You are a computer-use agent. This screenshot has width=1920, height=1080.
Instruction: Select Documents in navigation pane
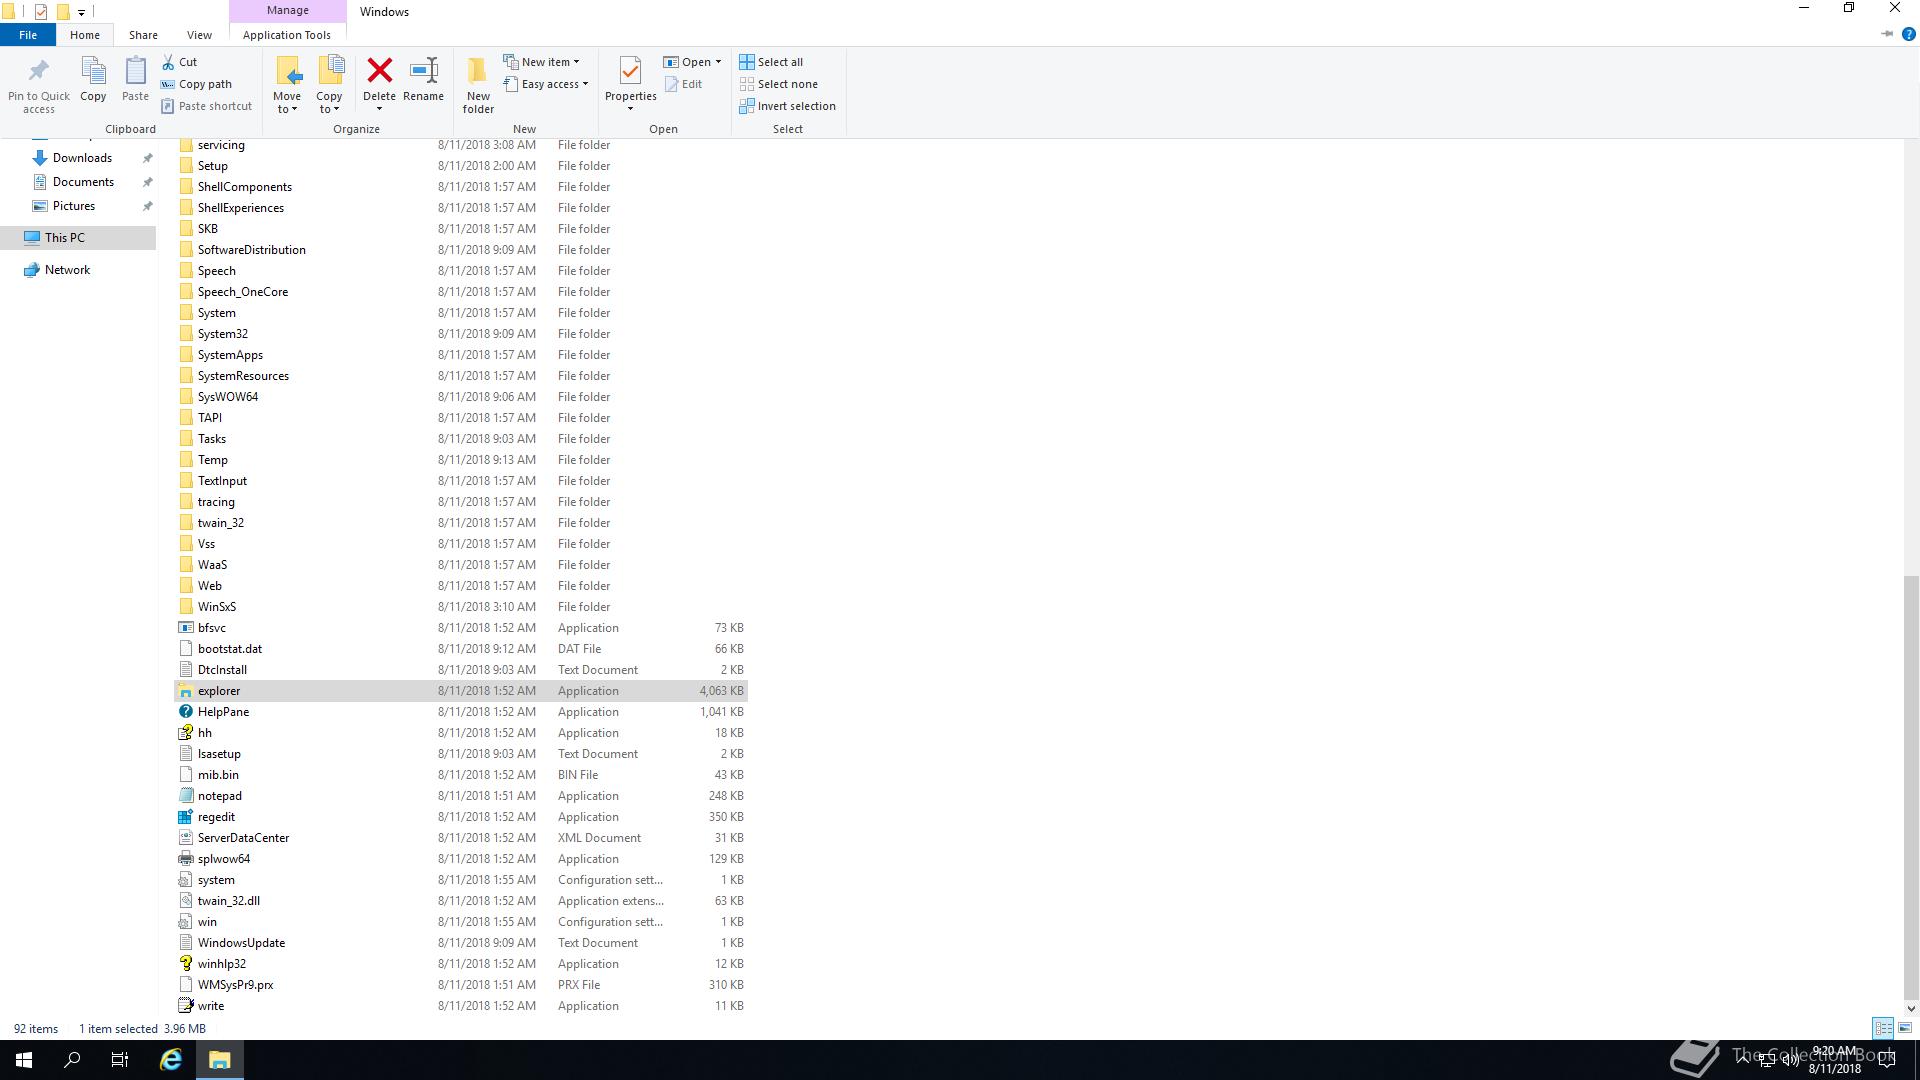[x=83, y=182]
